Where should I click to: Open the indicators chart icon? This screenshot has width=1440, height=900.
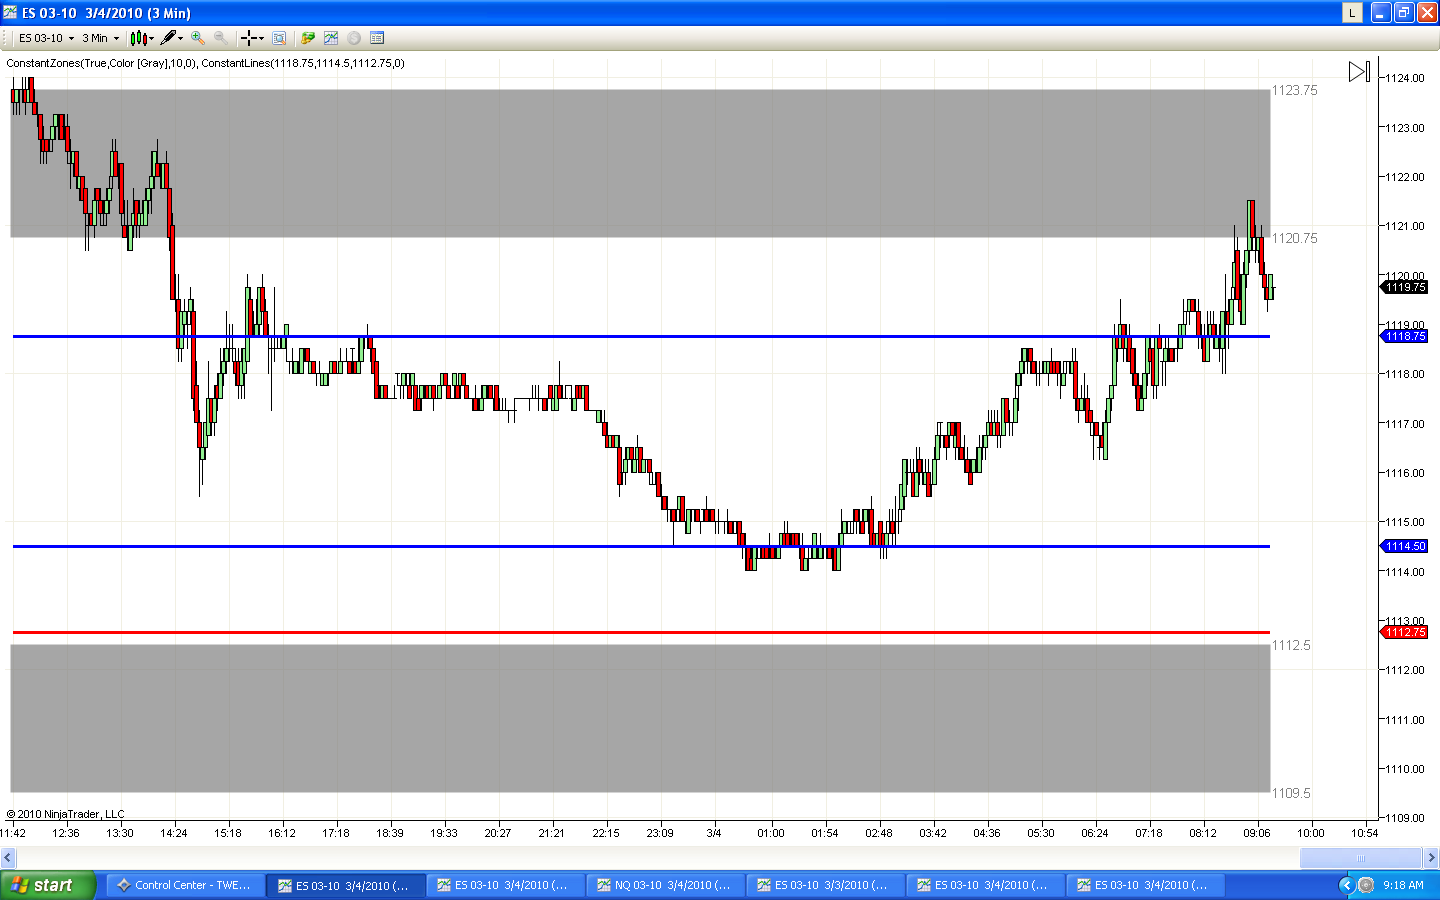pyautogui.click(x=331, y=38)
